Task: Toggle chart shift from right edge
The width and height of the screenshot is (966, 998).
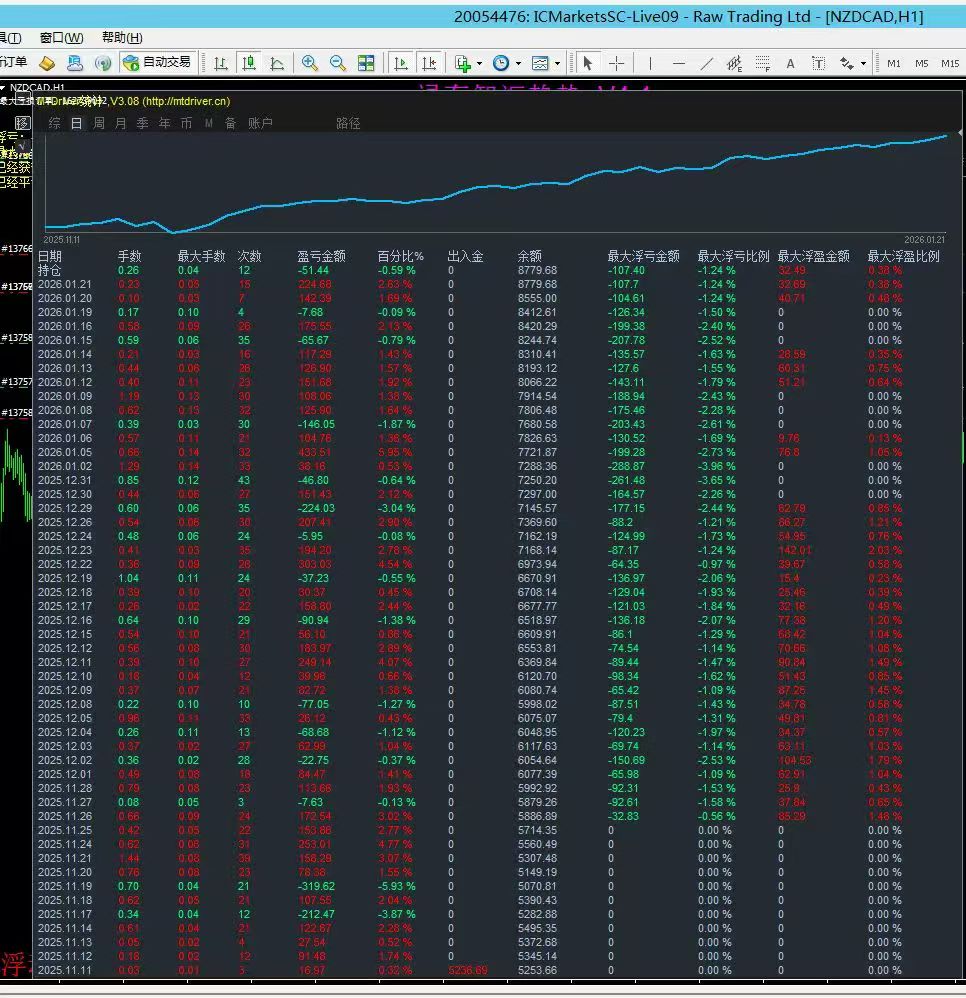Action: click(430, 63)
